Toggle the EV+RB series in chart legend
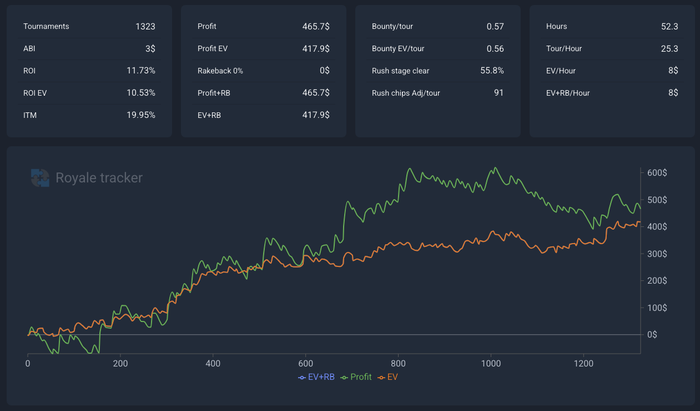Screen dimensions: 700x411 [316, 377]
